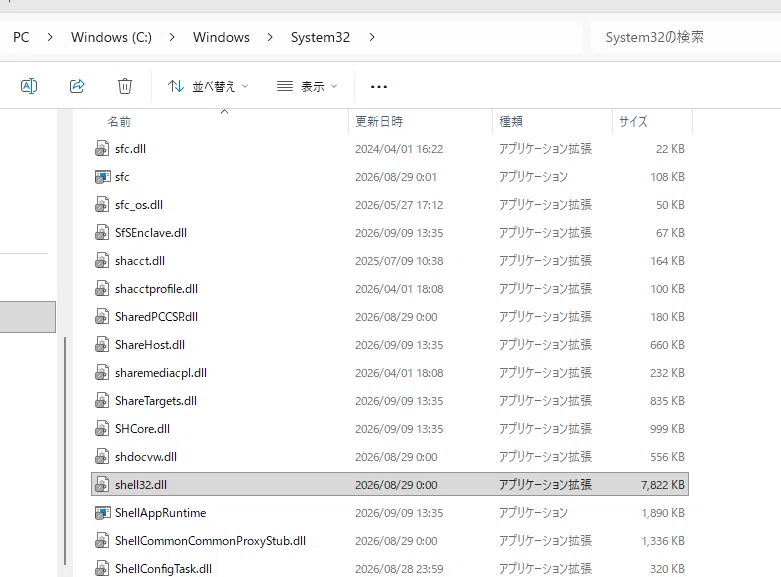The height and width of the screenshot is (577, 781).
Task: Click the System32 breadcrumb segment
Action: pos(320,37)
